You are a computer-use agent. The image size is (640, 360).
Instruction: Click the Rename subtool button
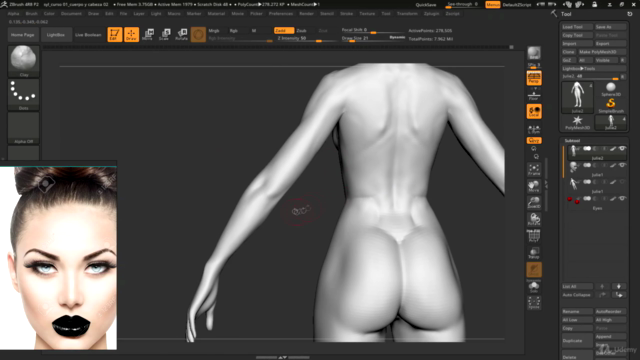(x=577, y=311)
